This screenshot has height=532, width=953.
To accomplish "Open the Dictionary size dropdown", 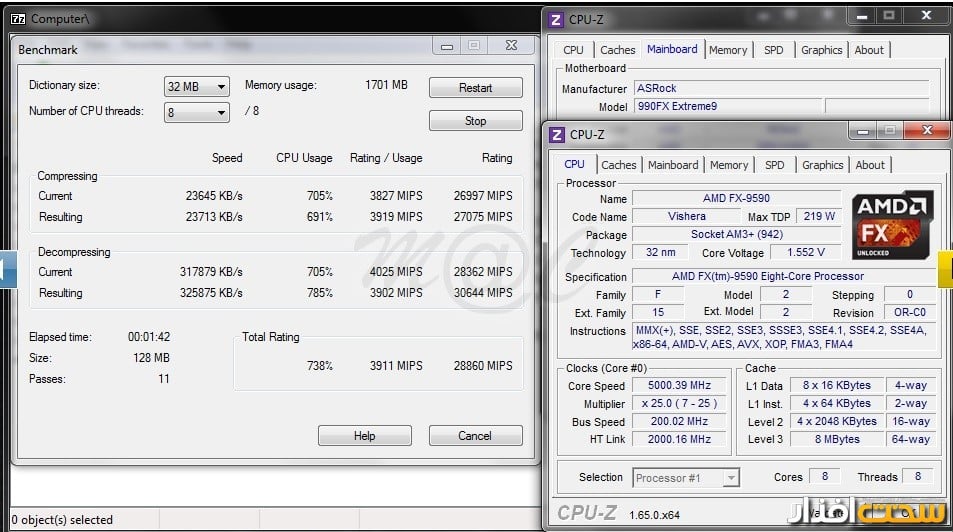I will point(197,86).
